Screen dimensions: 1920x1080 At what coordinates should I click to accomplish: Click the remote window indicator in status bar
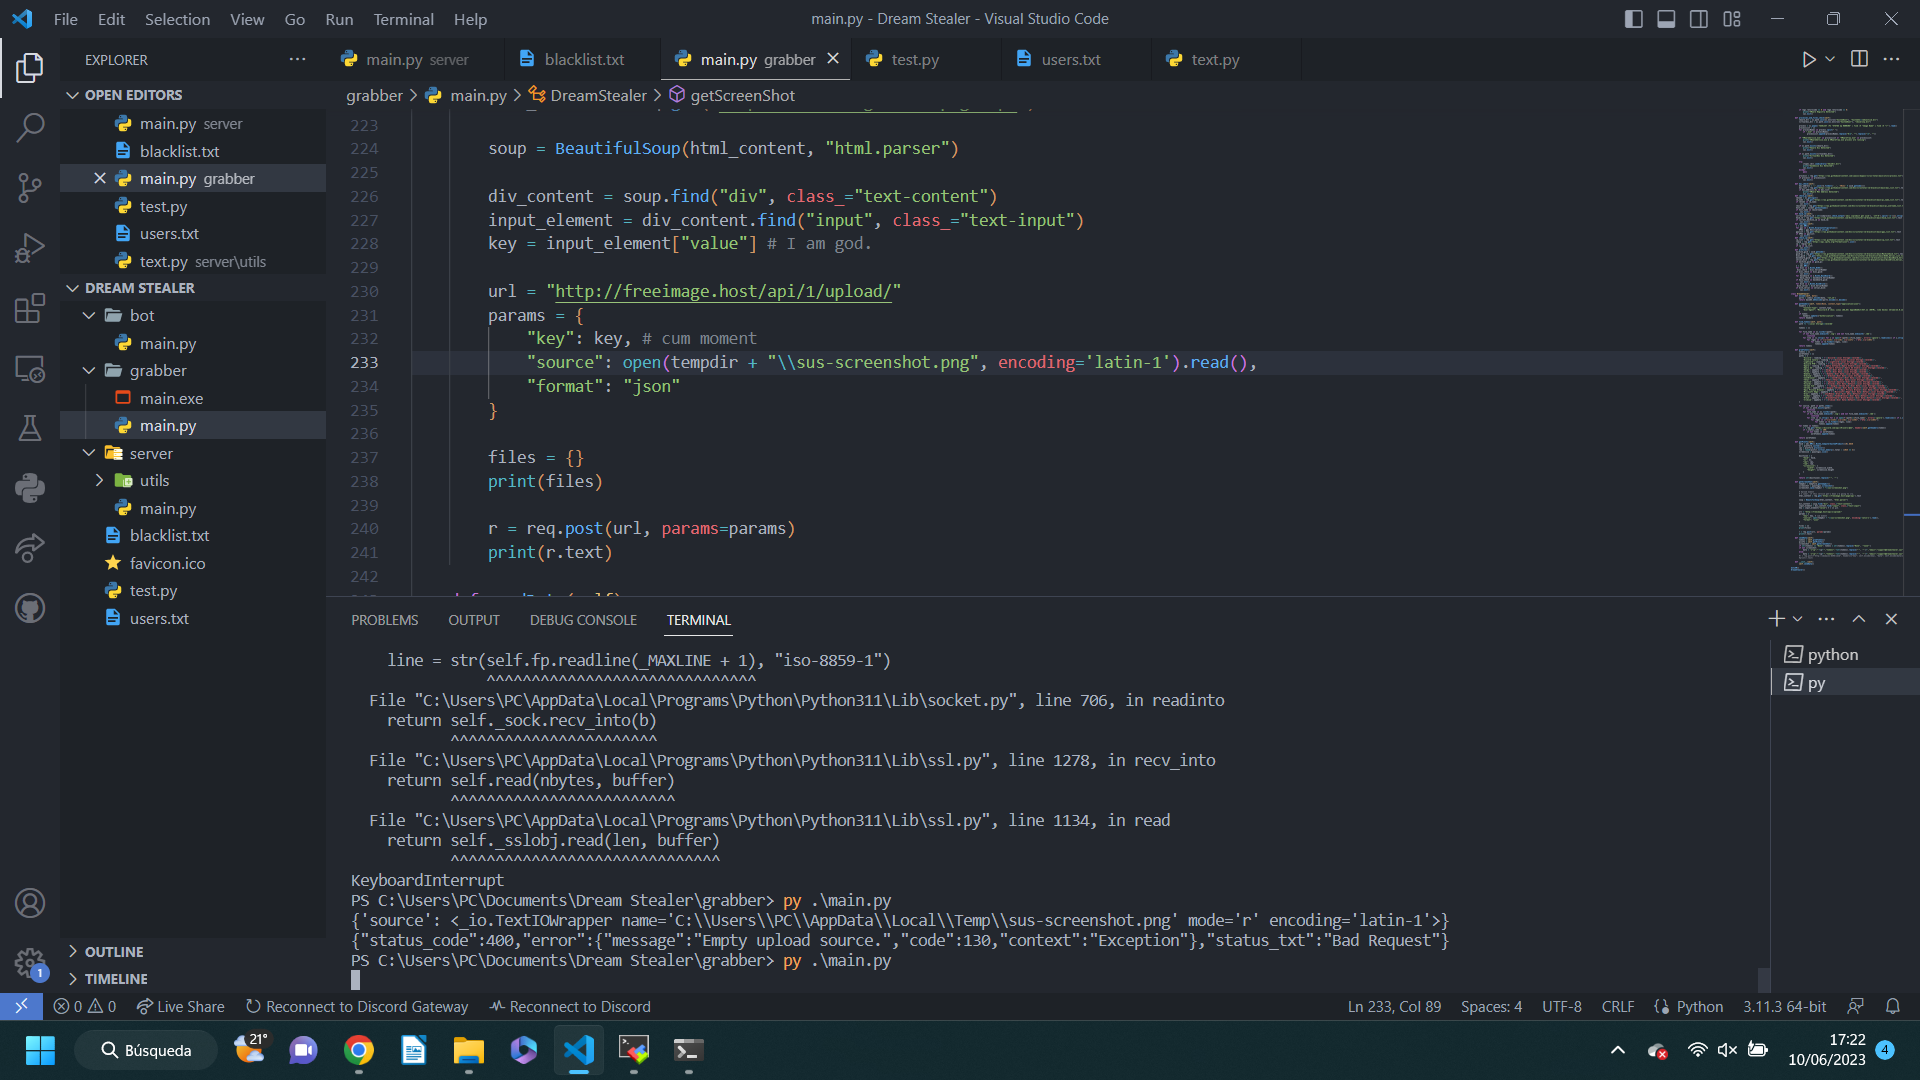coord(21,1006)
